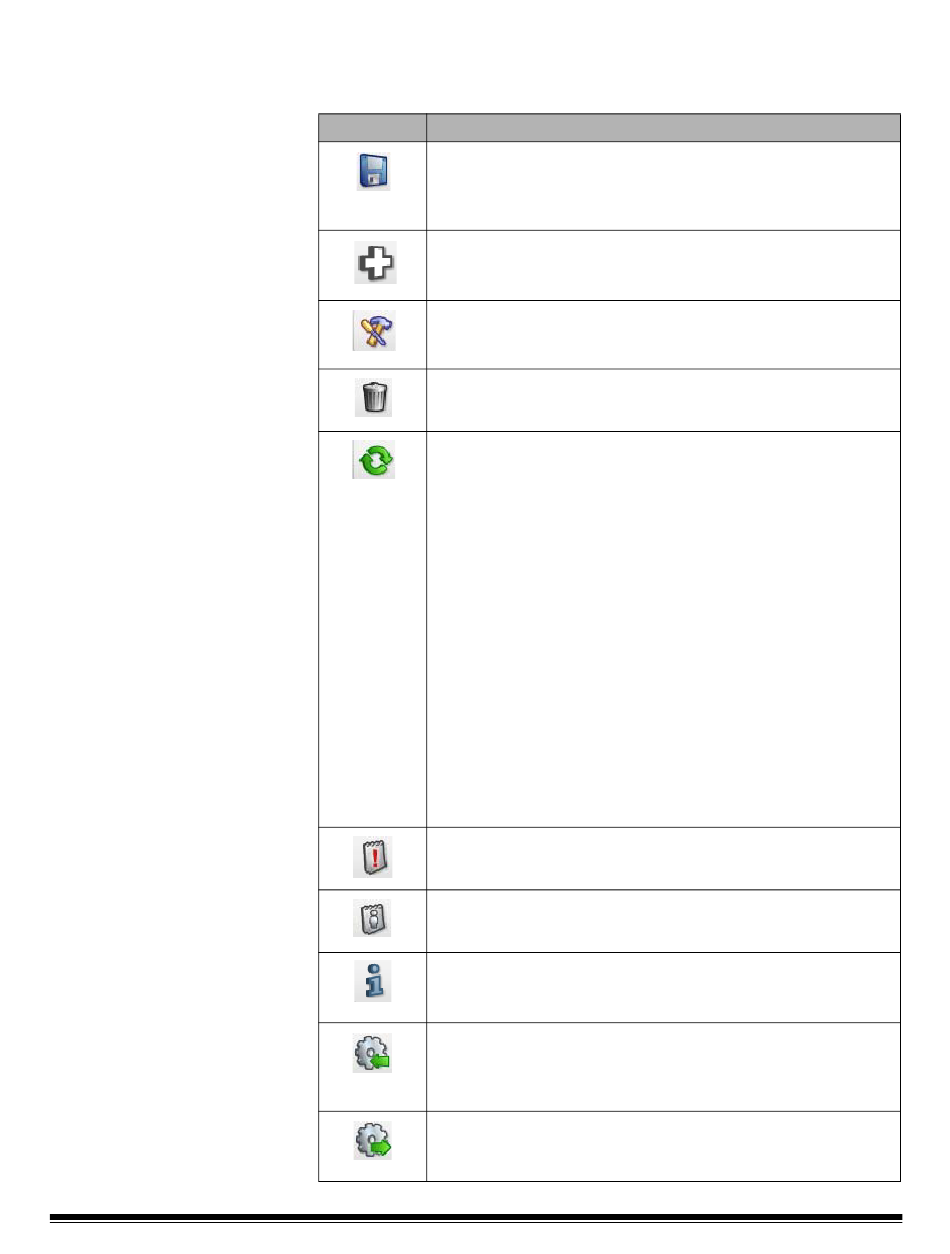
Task: Click the green circular arrows refresh icon
Action: (x=373, y=459)
